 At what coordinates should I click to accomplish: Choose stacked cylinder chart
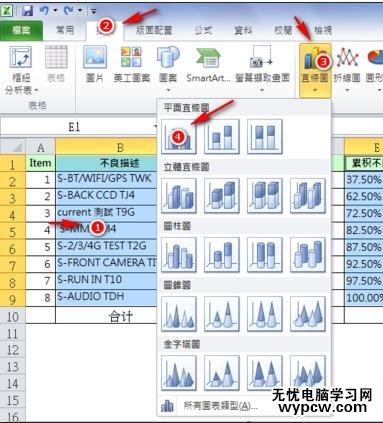coord(222,255)
